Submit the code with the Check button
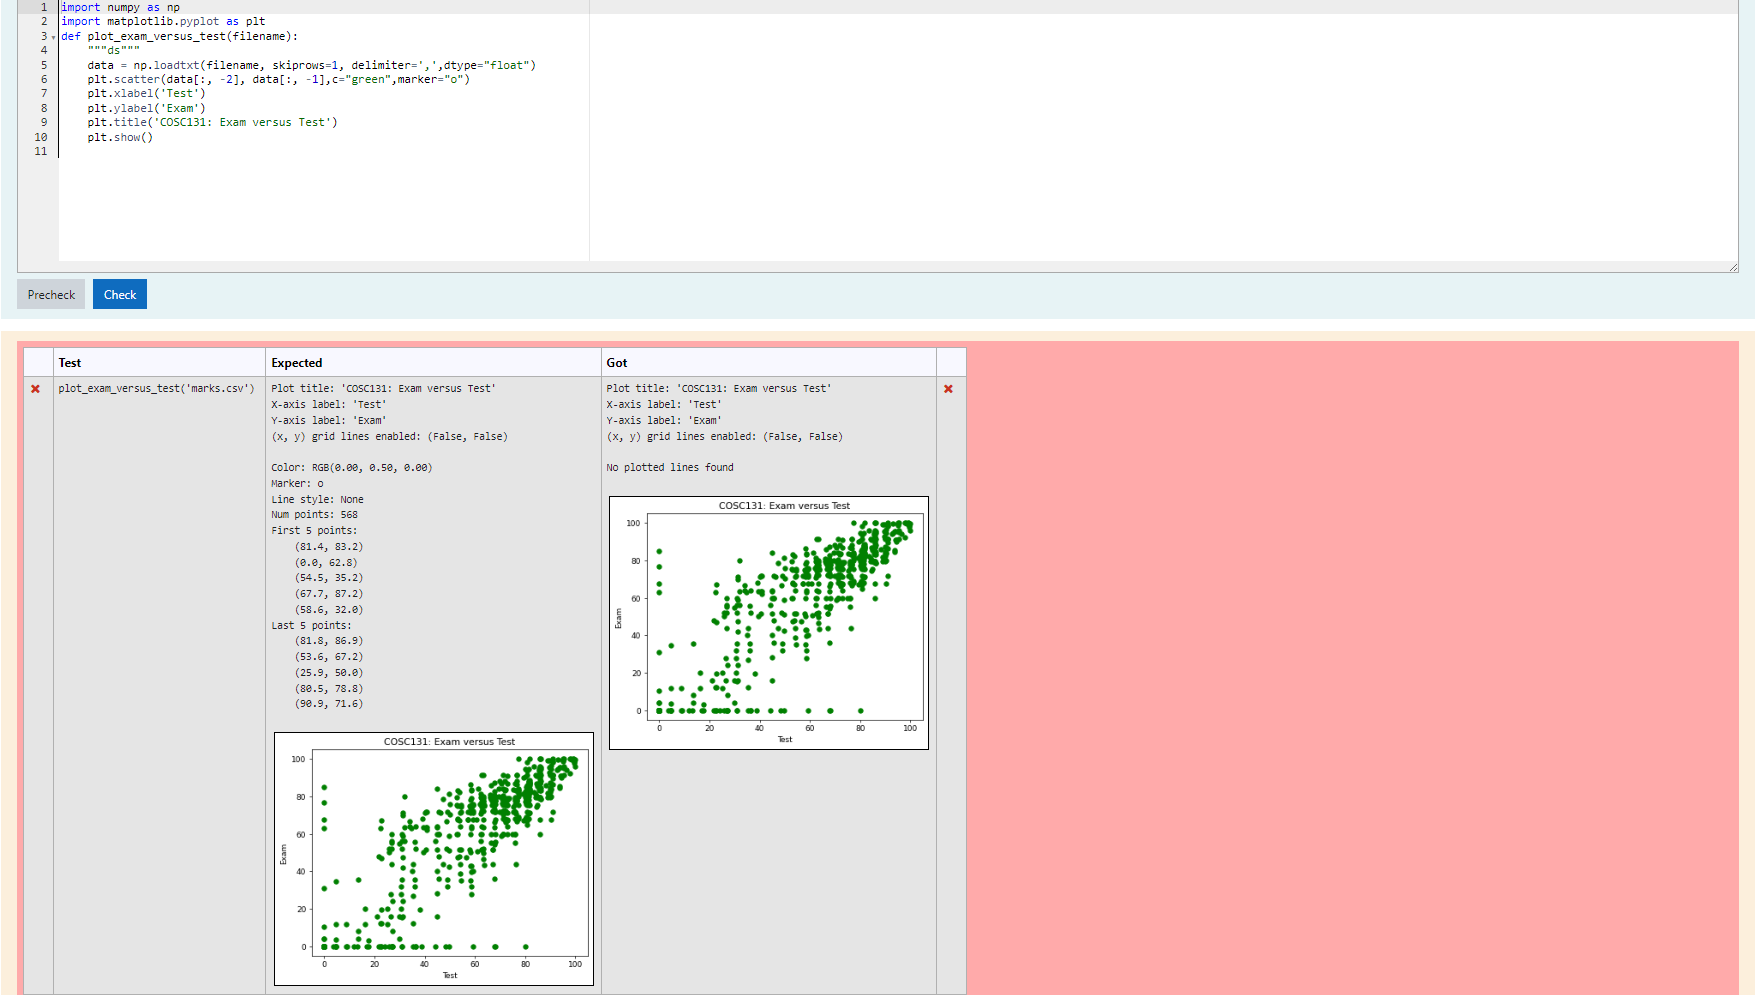The width and height of the screenshot is (1755, 995). (x=120, y=294)
